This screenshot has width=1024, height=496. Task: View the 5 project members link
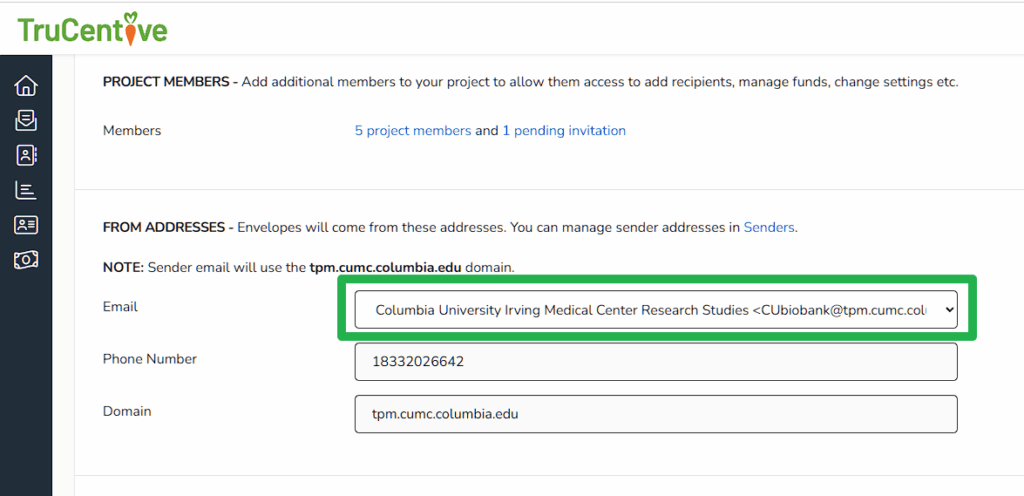(x=412, y=131)
